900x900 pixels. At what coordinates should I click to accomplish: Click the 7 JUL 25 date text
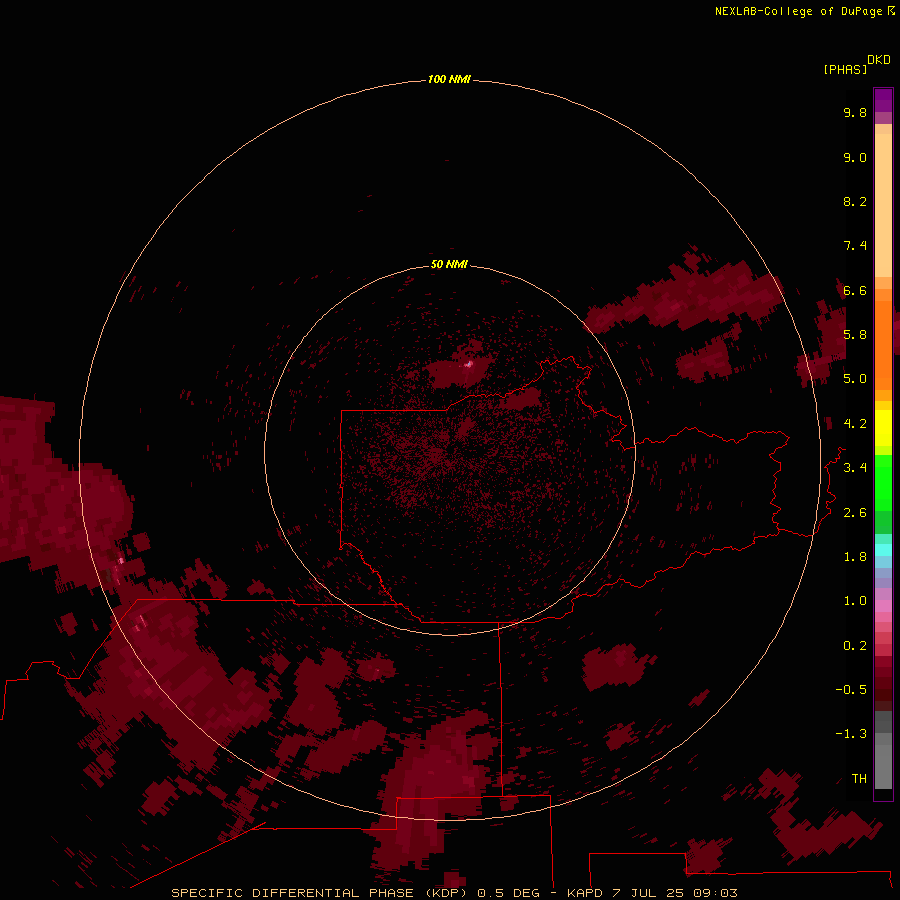(651, 893)
